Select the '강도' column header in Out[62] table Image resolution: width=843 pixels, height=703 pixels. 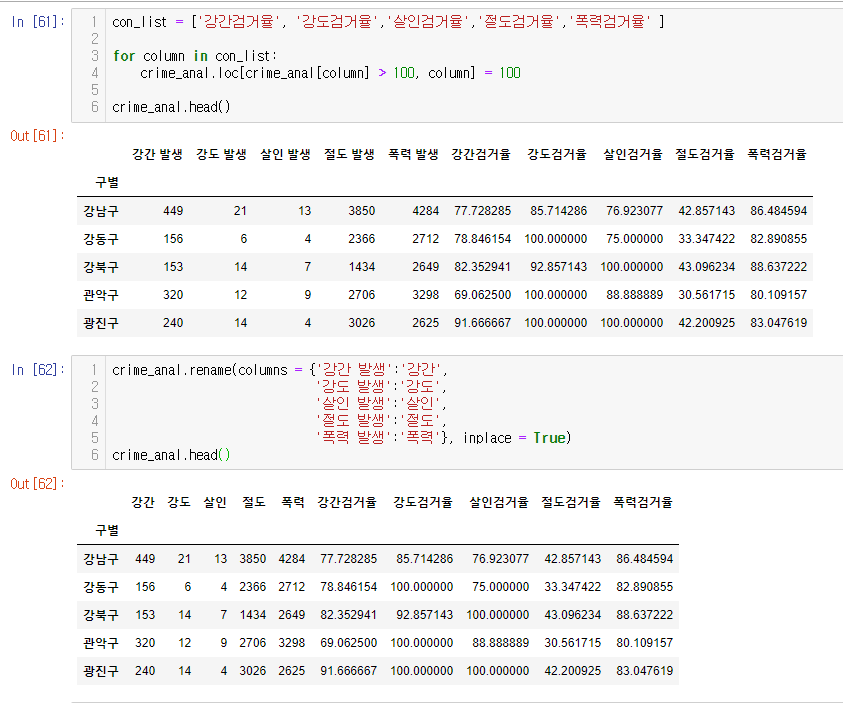click(x=179, y=503)
